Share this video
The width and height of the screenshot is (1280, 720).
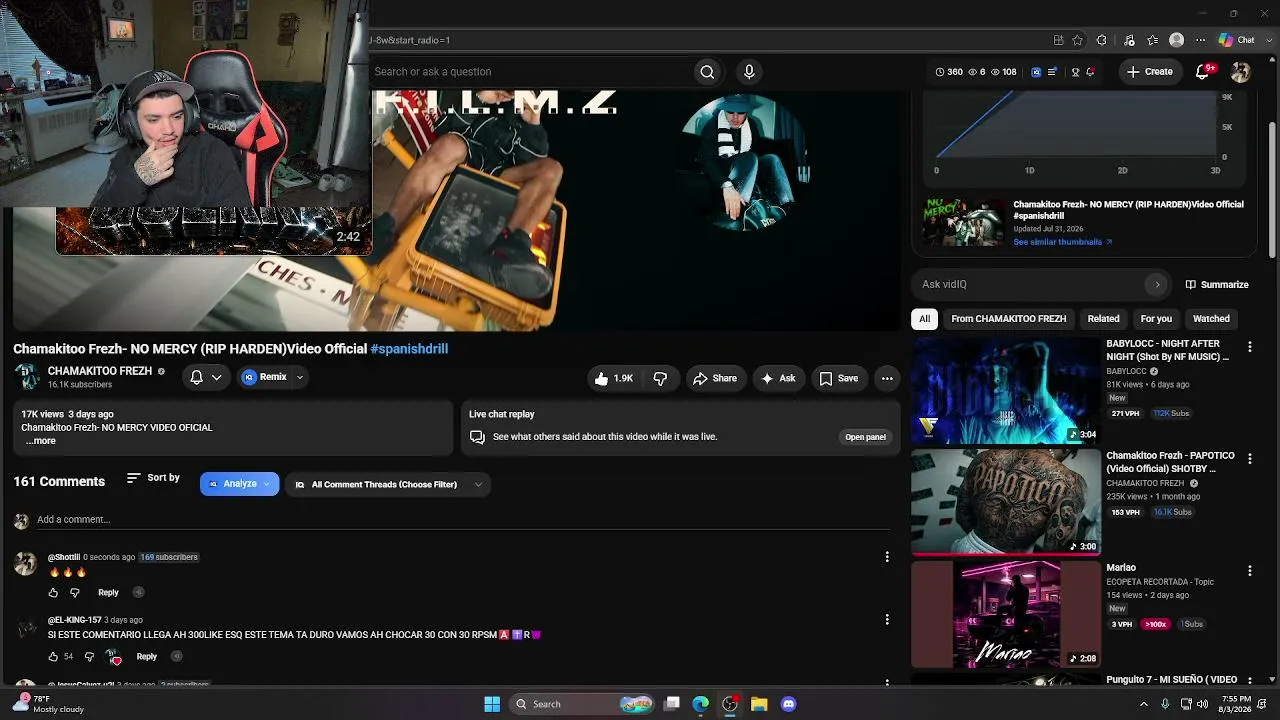point(714,378)
